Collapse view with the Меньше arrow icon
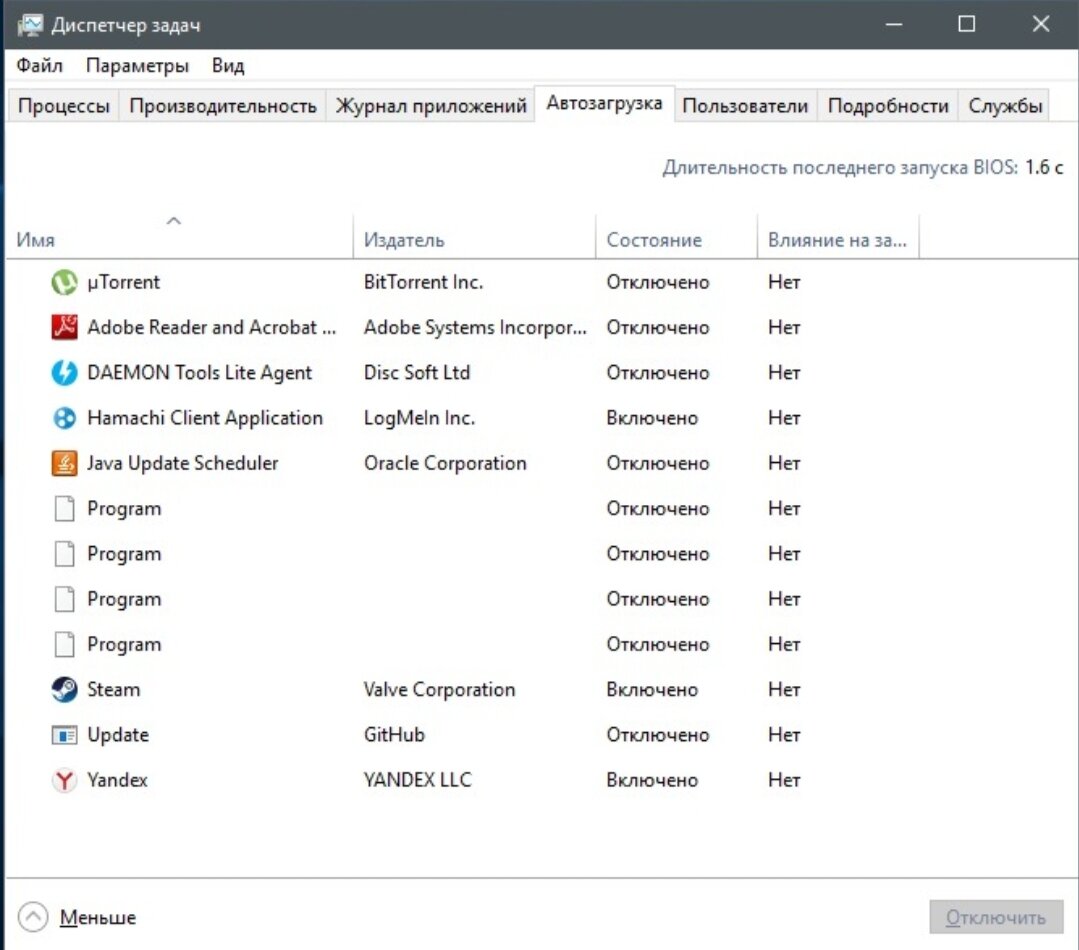Image resolution: width=1079 pixels, height=950 pixels. click(x=33, y=917)
